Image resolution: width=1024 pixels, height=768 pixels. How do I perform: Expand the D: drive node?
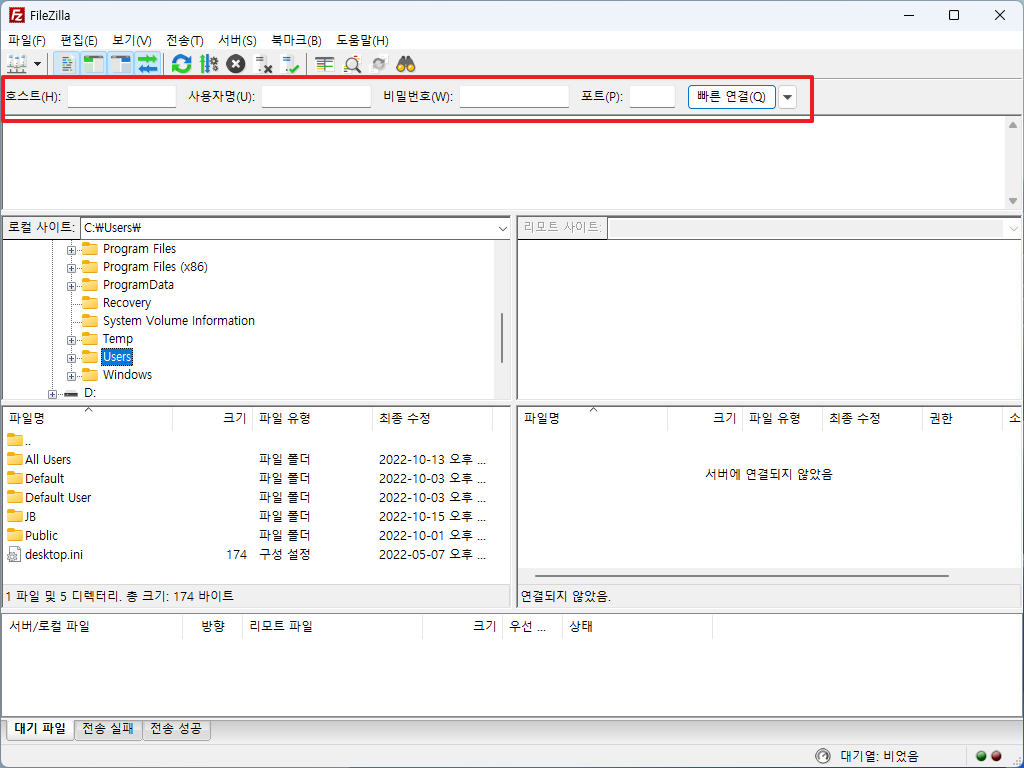[x=52, y=394]
